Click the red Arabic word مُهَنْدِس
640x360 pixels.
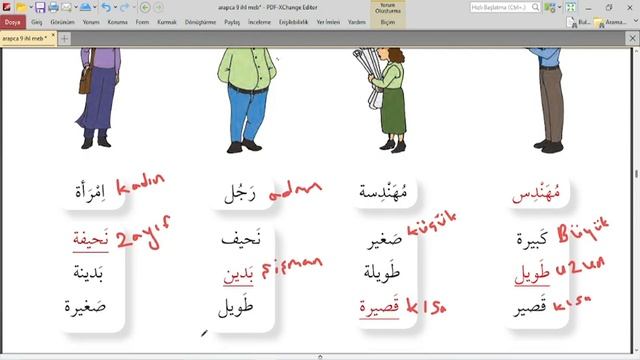click(x=536, y=192)
